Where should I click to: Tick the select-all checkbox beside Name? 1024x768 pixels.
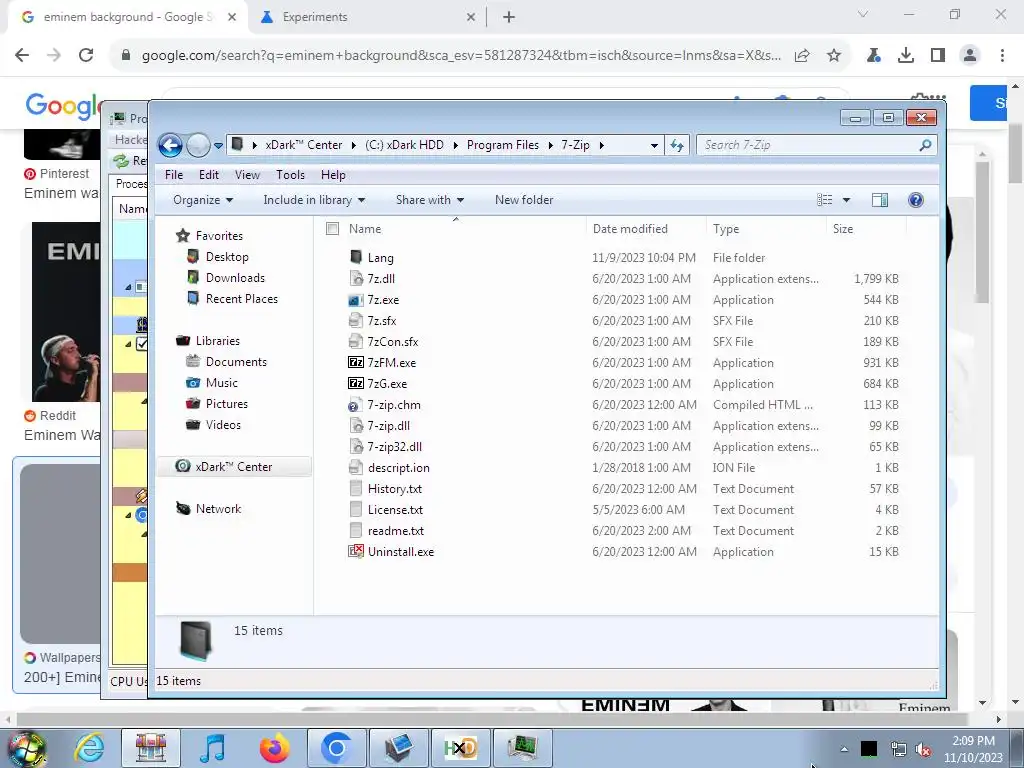[x=332, y=229]
